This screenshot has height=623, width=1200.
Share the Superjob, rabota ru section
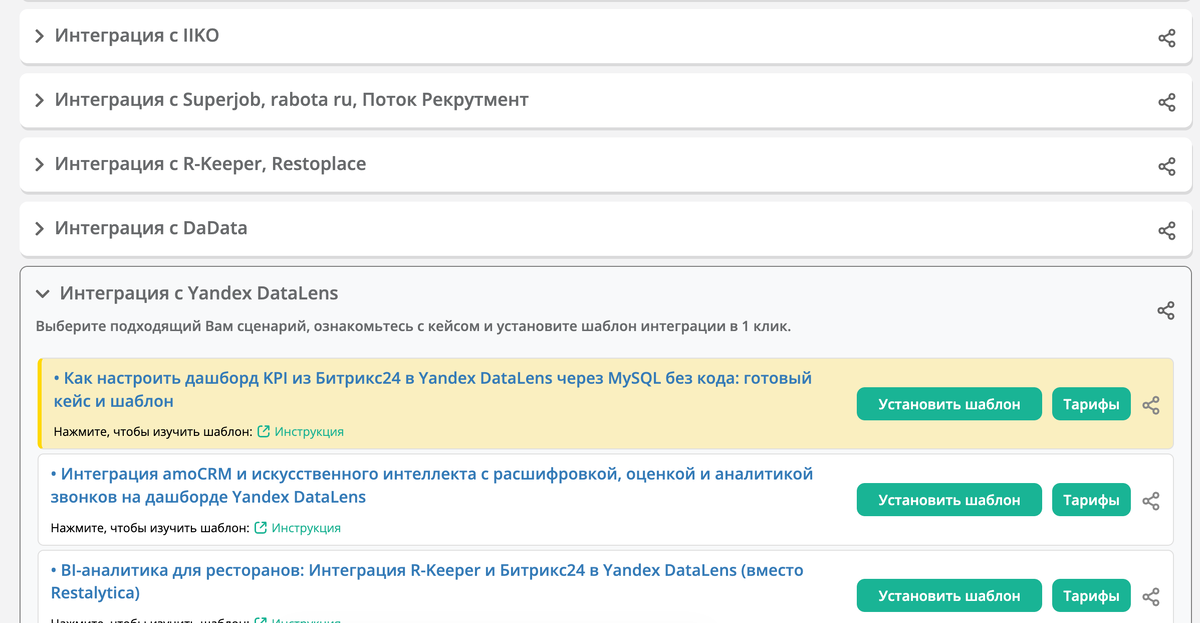pos(1166,102)
